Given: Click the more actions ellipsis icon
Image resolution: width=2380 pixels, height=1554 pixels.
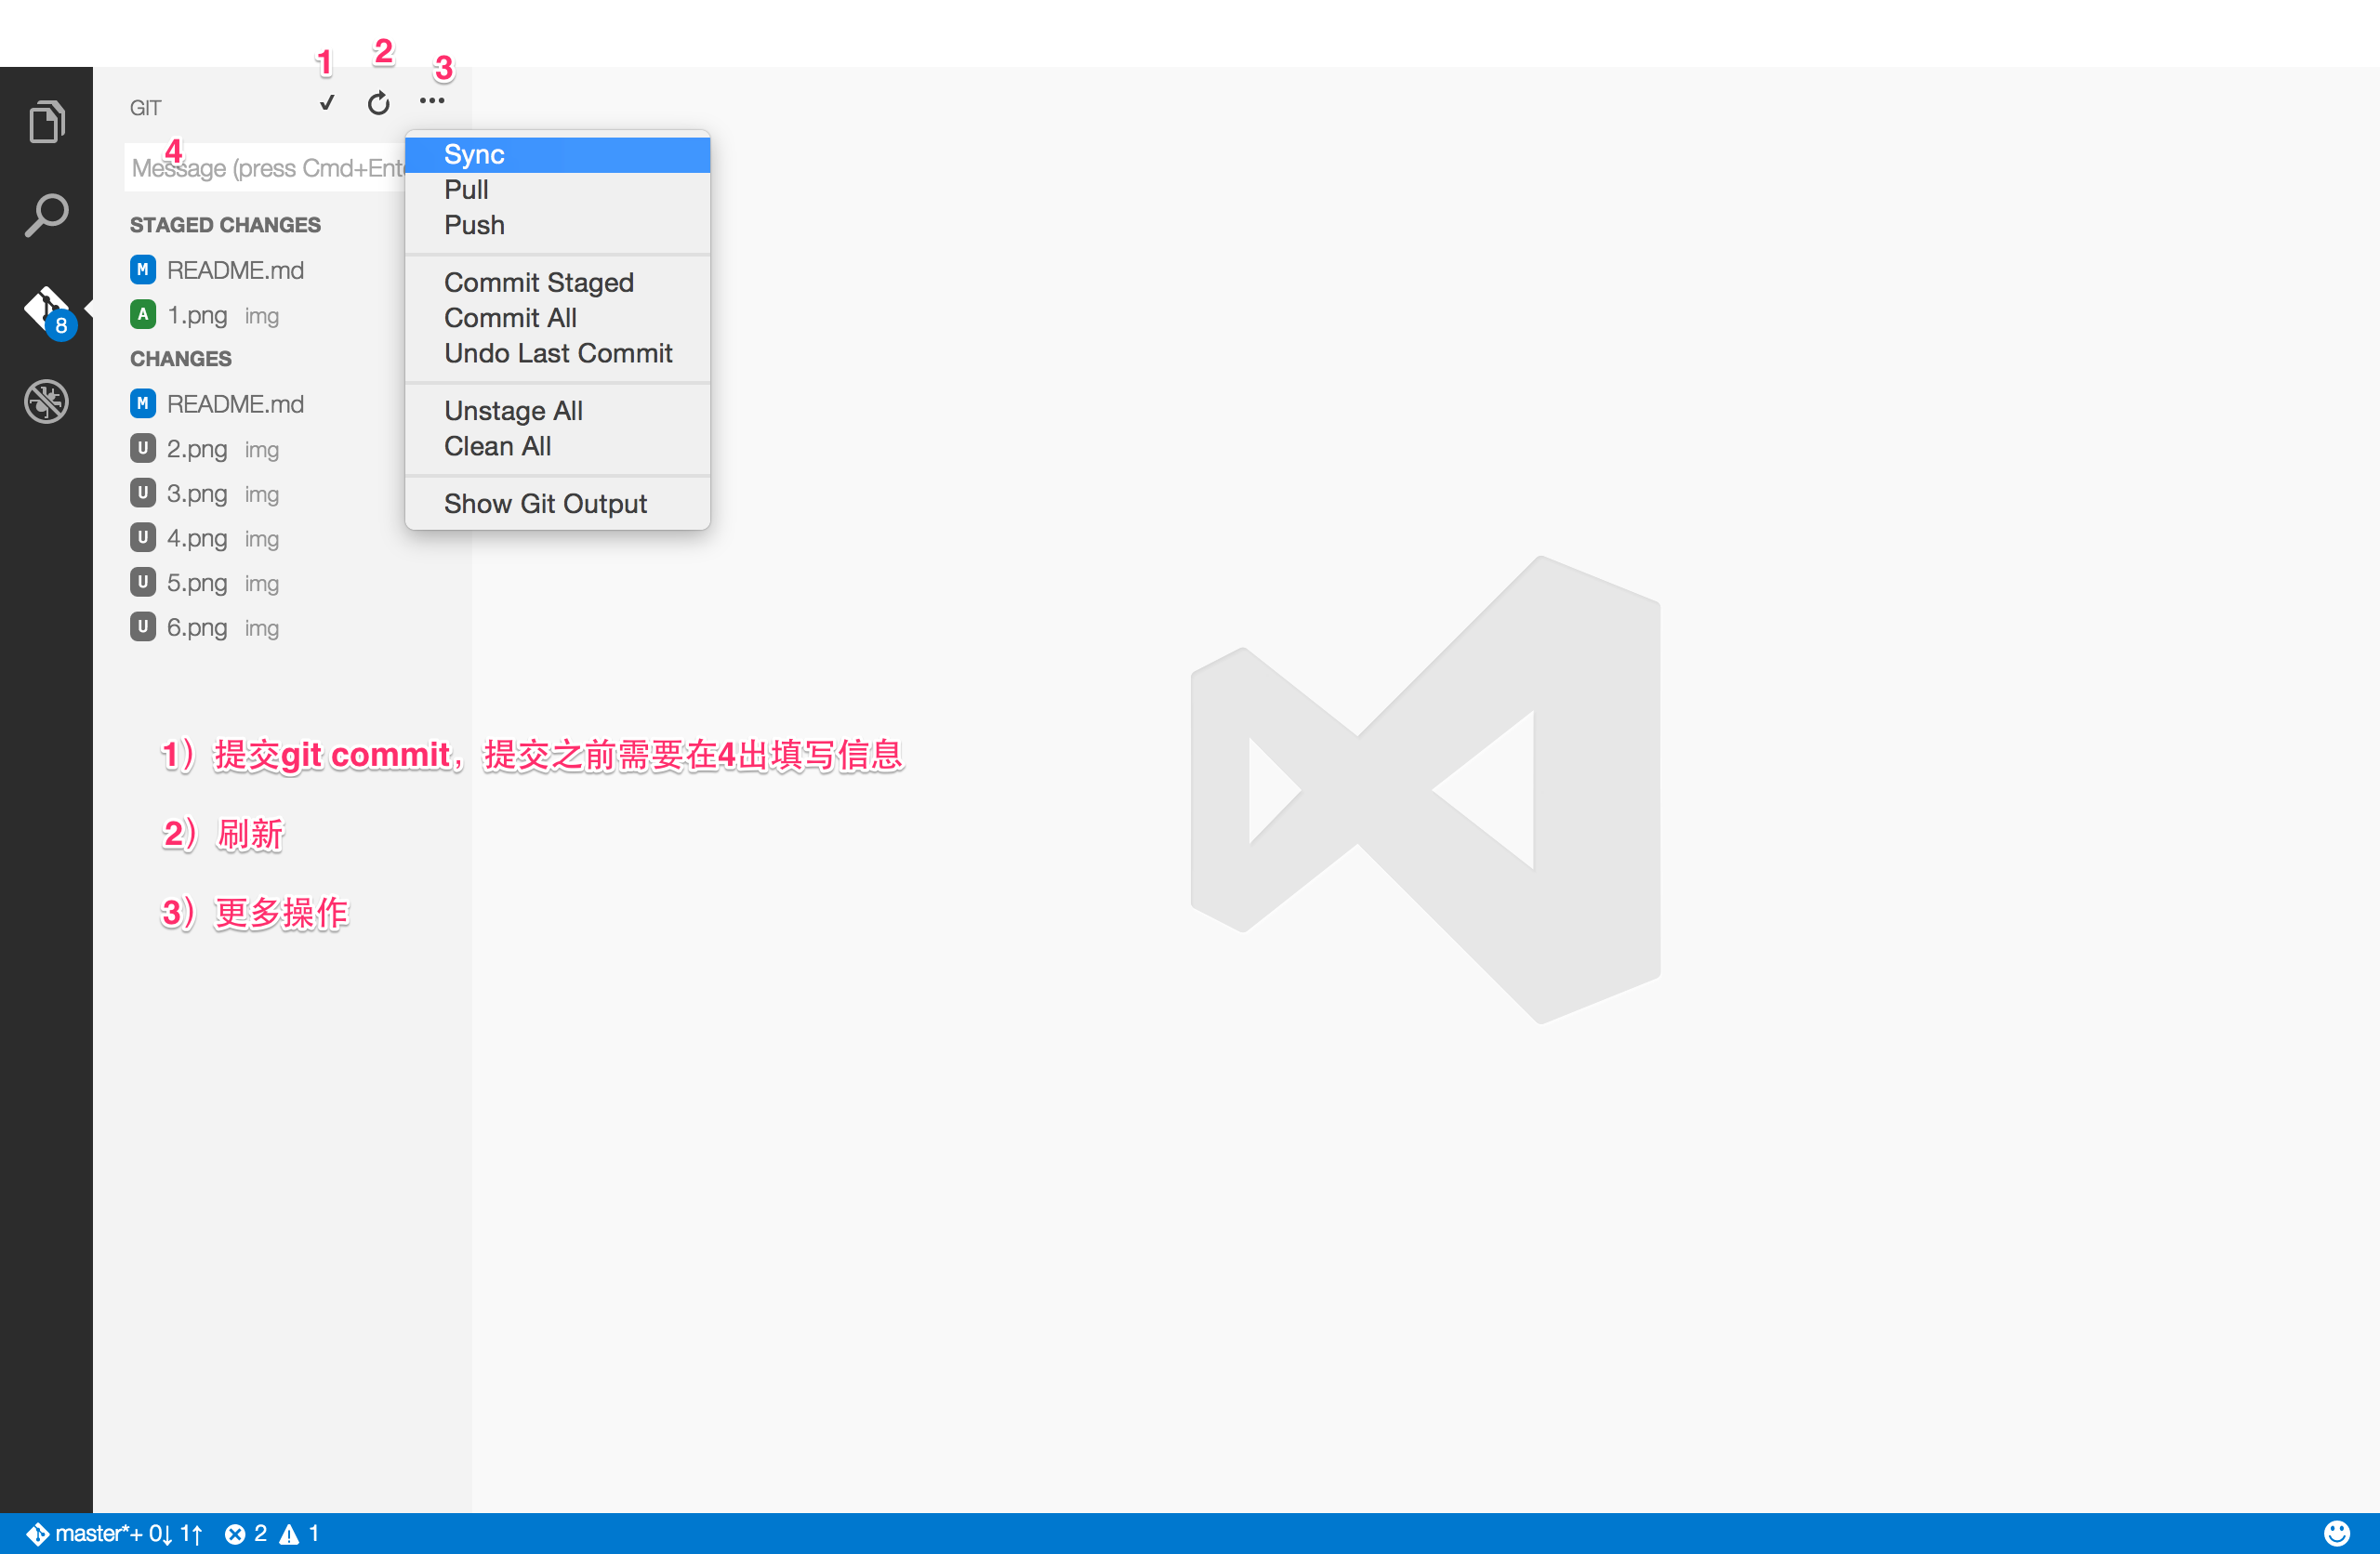Looking at the screenshot, I should 432,101.
